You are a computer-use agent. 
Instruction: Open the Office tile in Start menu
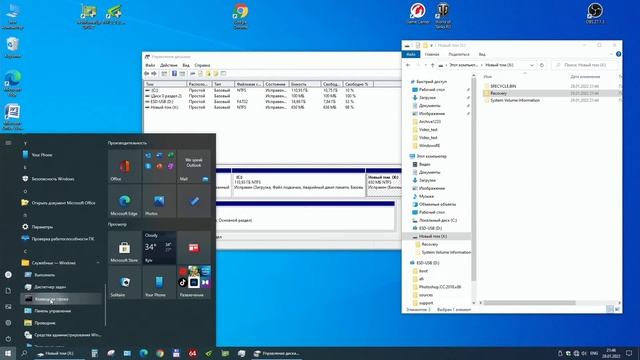[x=124, y=166]
